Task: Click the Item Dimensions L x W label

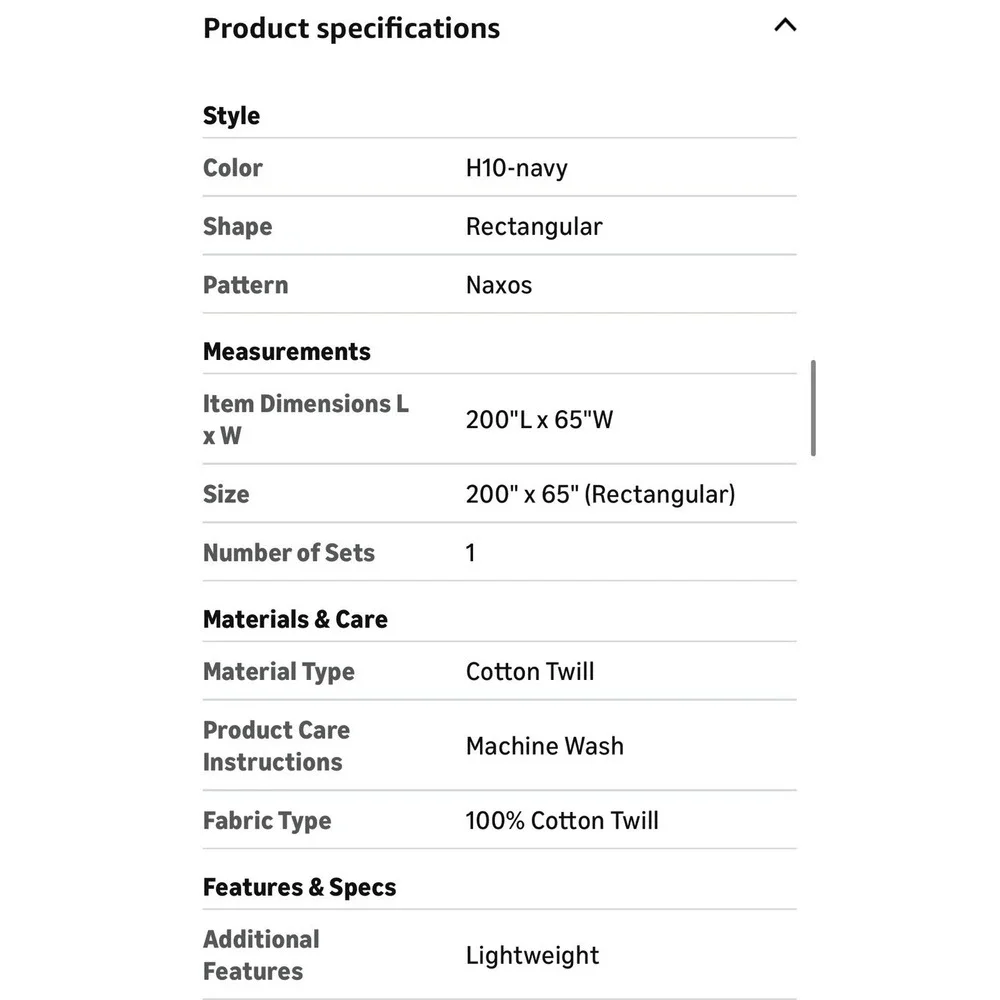Action: [305, 420]
